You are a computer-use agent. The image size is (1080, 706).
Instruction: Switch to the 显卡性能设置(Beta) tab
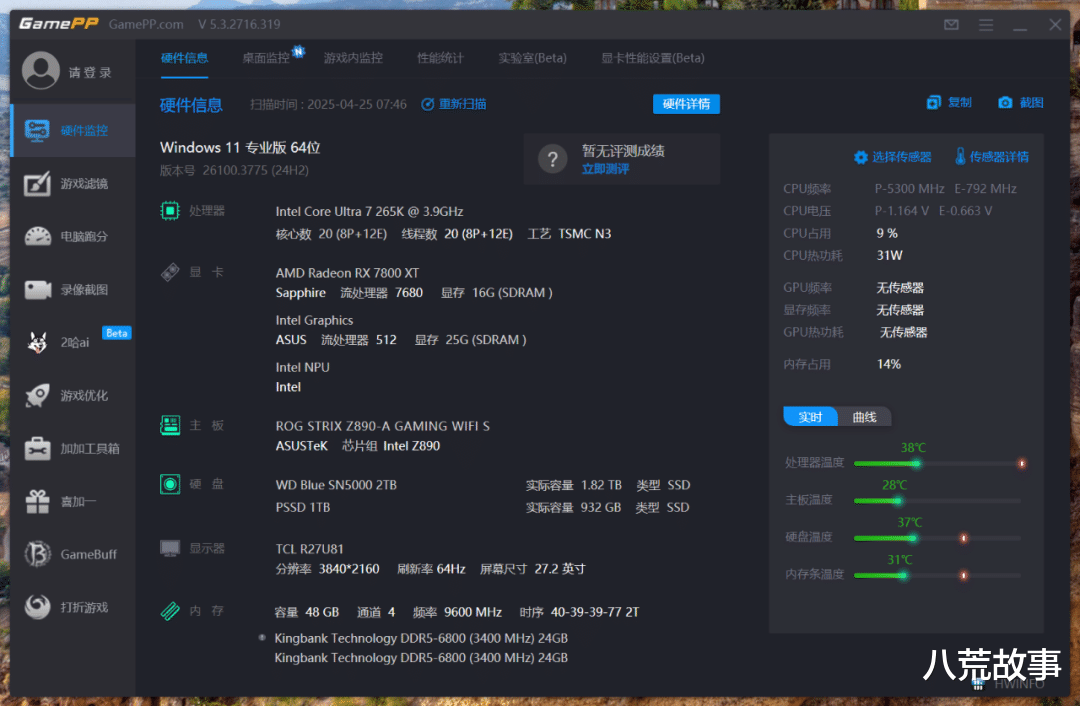click(653, 58)
